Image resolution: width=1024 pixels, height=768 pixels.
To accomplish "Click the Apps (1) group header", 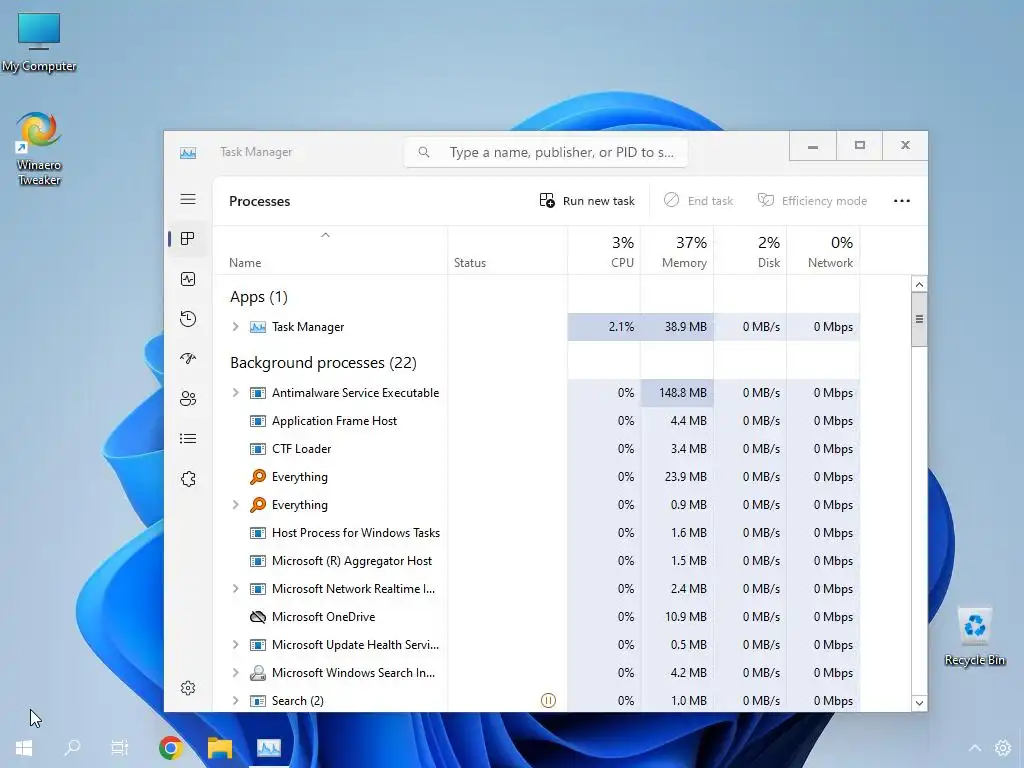I will [259, 297].
